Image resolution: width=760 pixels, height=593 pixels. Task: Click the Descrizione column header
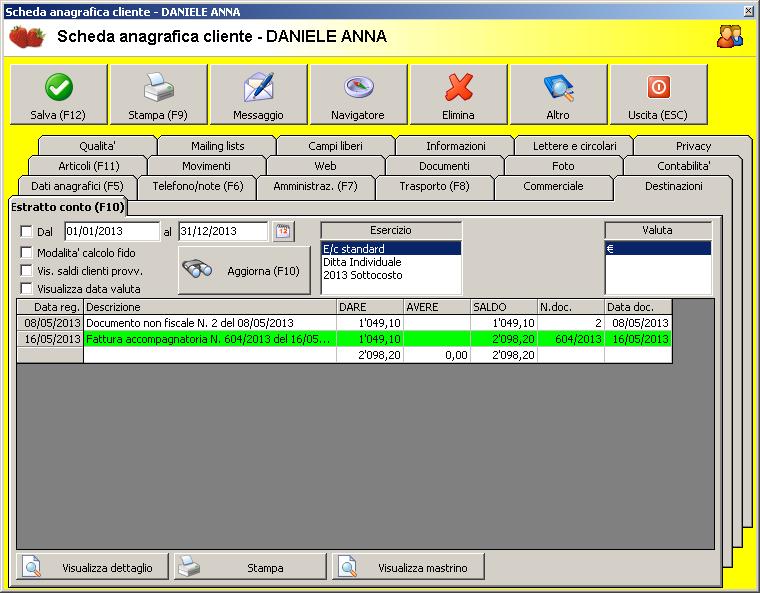point(210,307)
